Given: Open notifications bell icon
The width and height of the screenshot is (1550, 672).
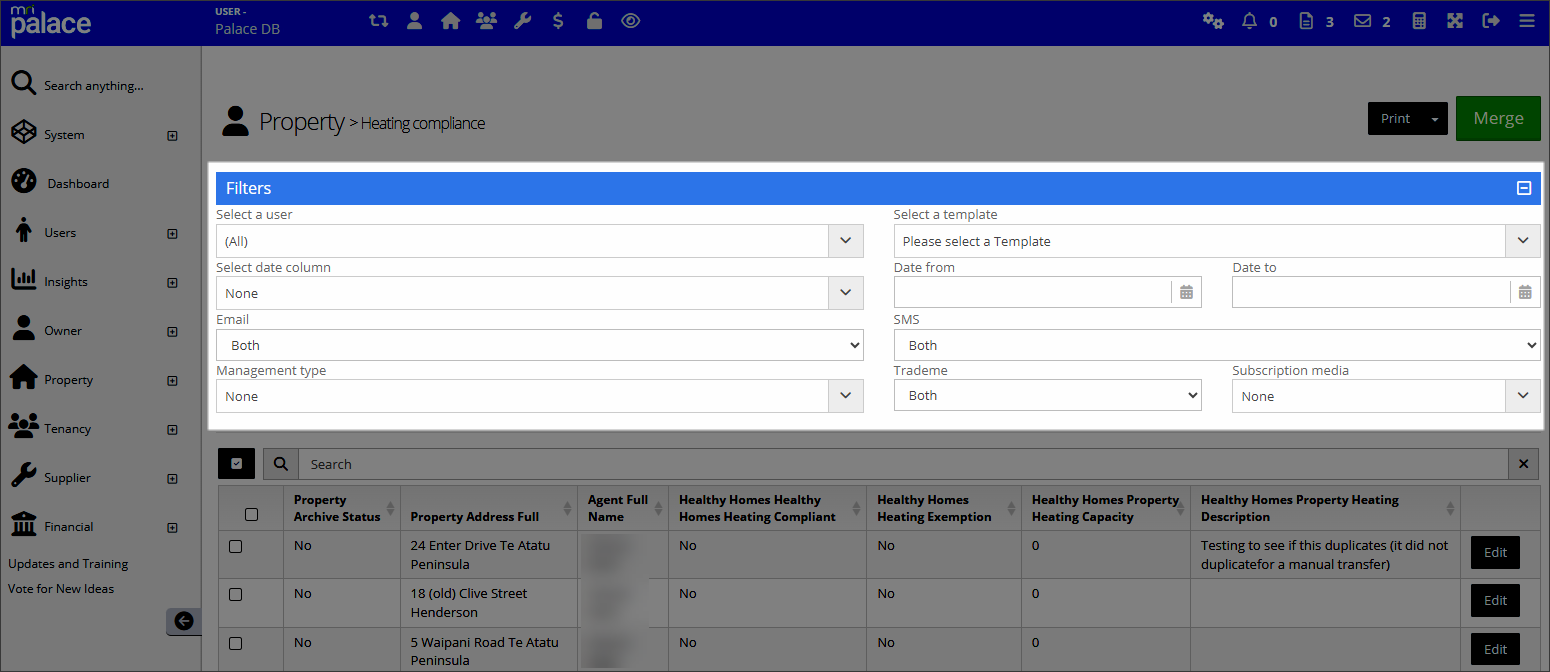Looking at the screenshot, I should (x=1249, y=21).
